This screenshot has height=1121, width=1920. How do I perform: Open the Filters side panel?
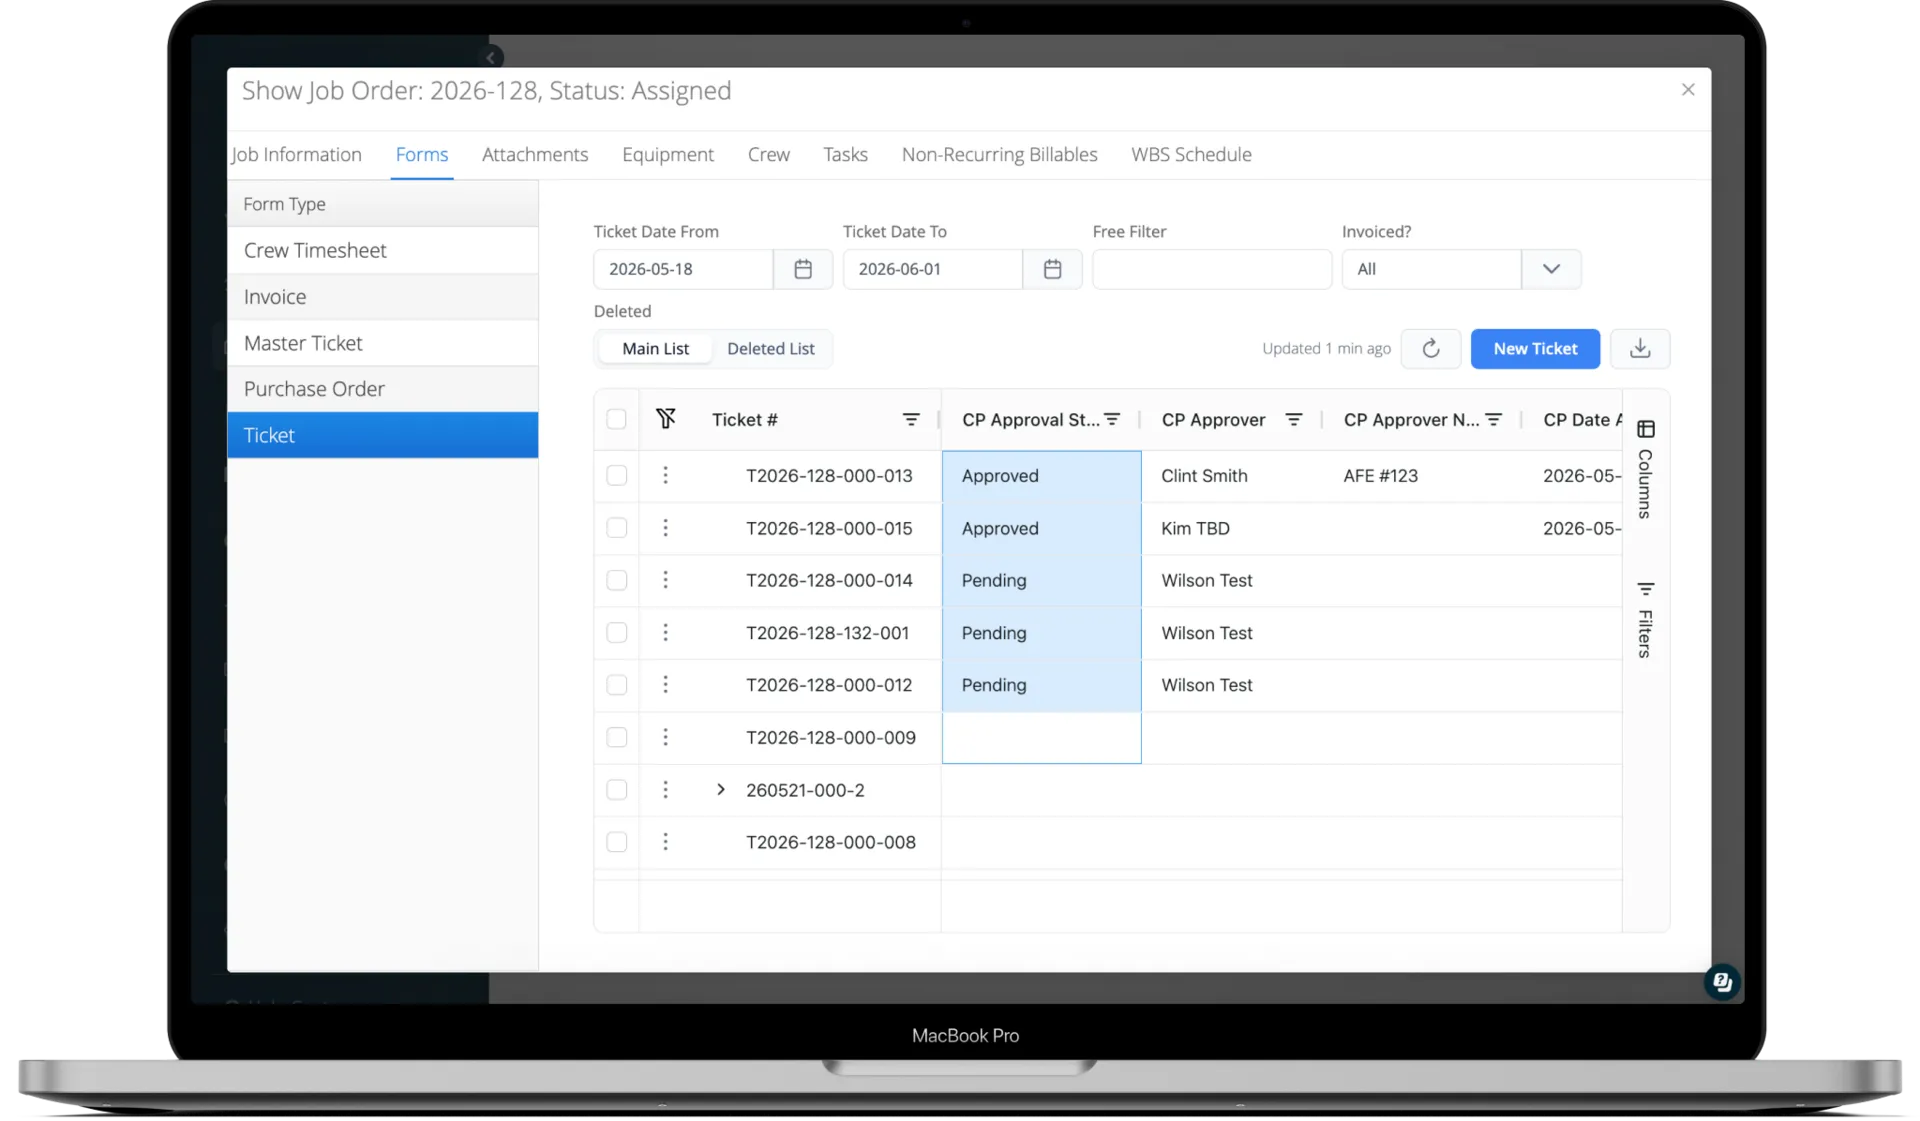1645,619
